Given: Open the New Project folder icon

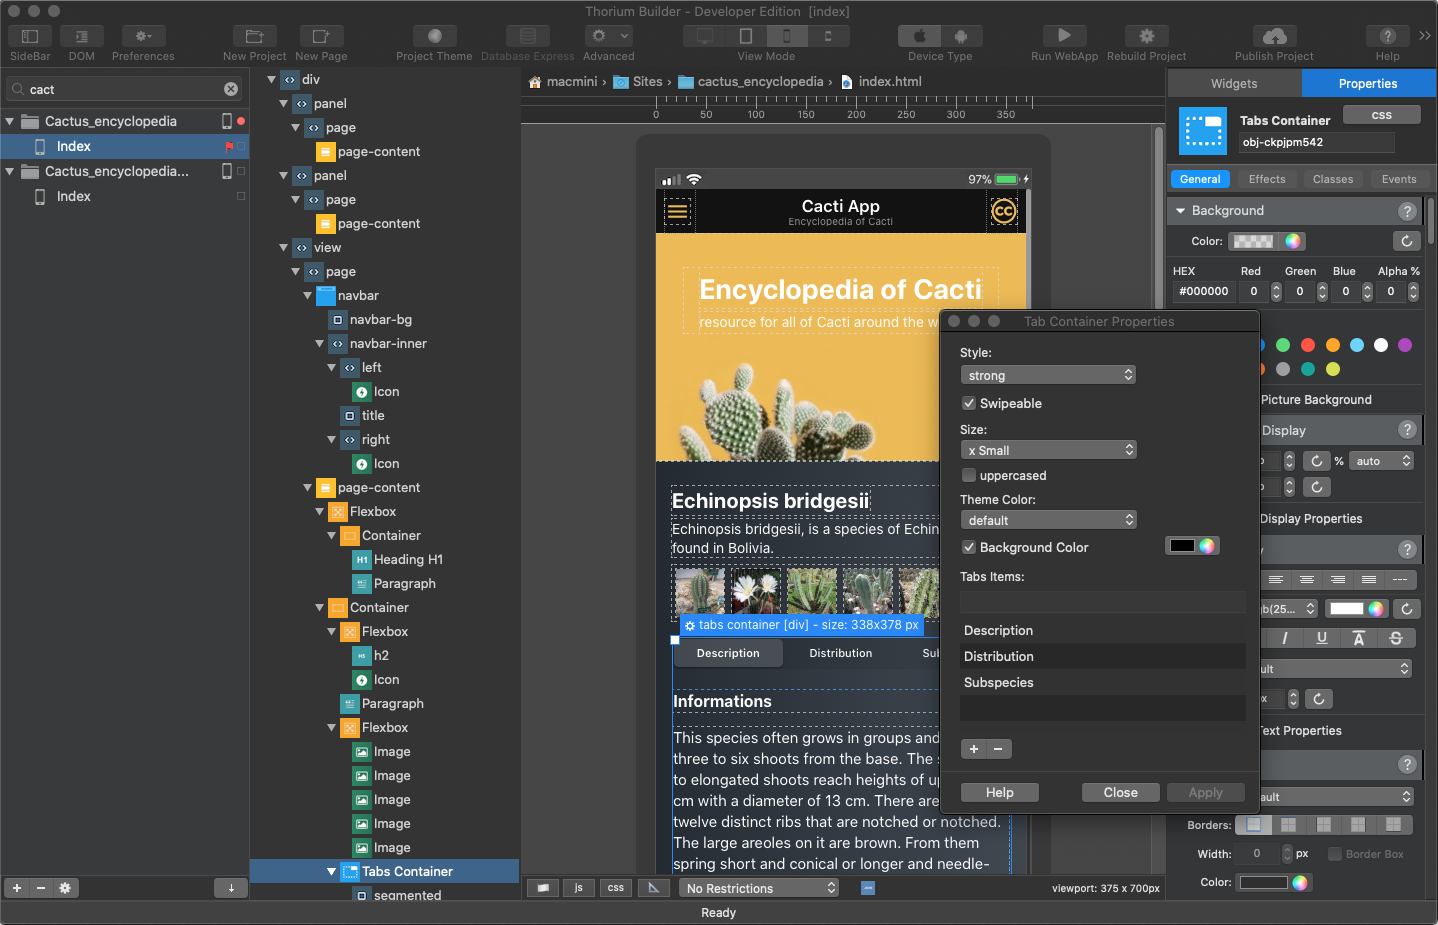Looking at the screenshot, I should pyautogui.click(x=254, y=36).
